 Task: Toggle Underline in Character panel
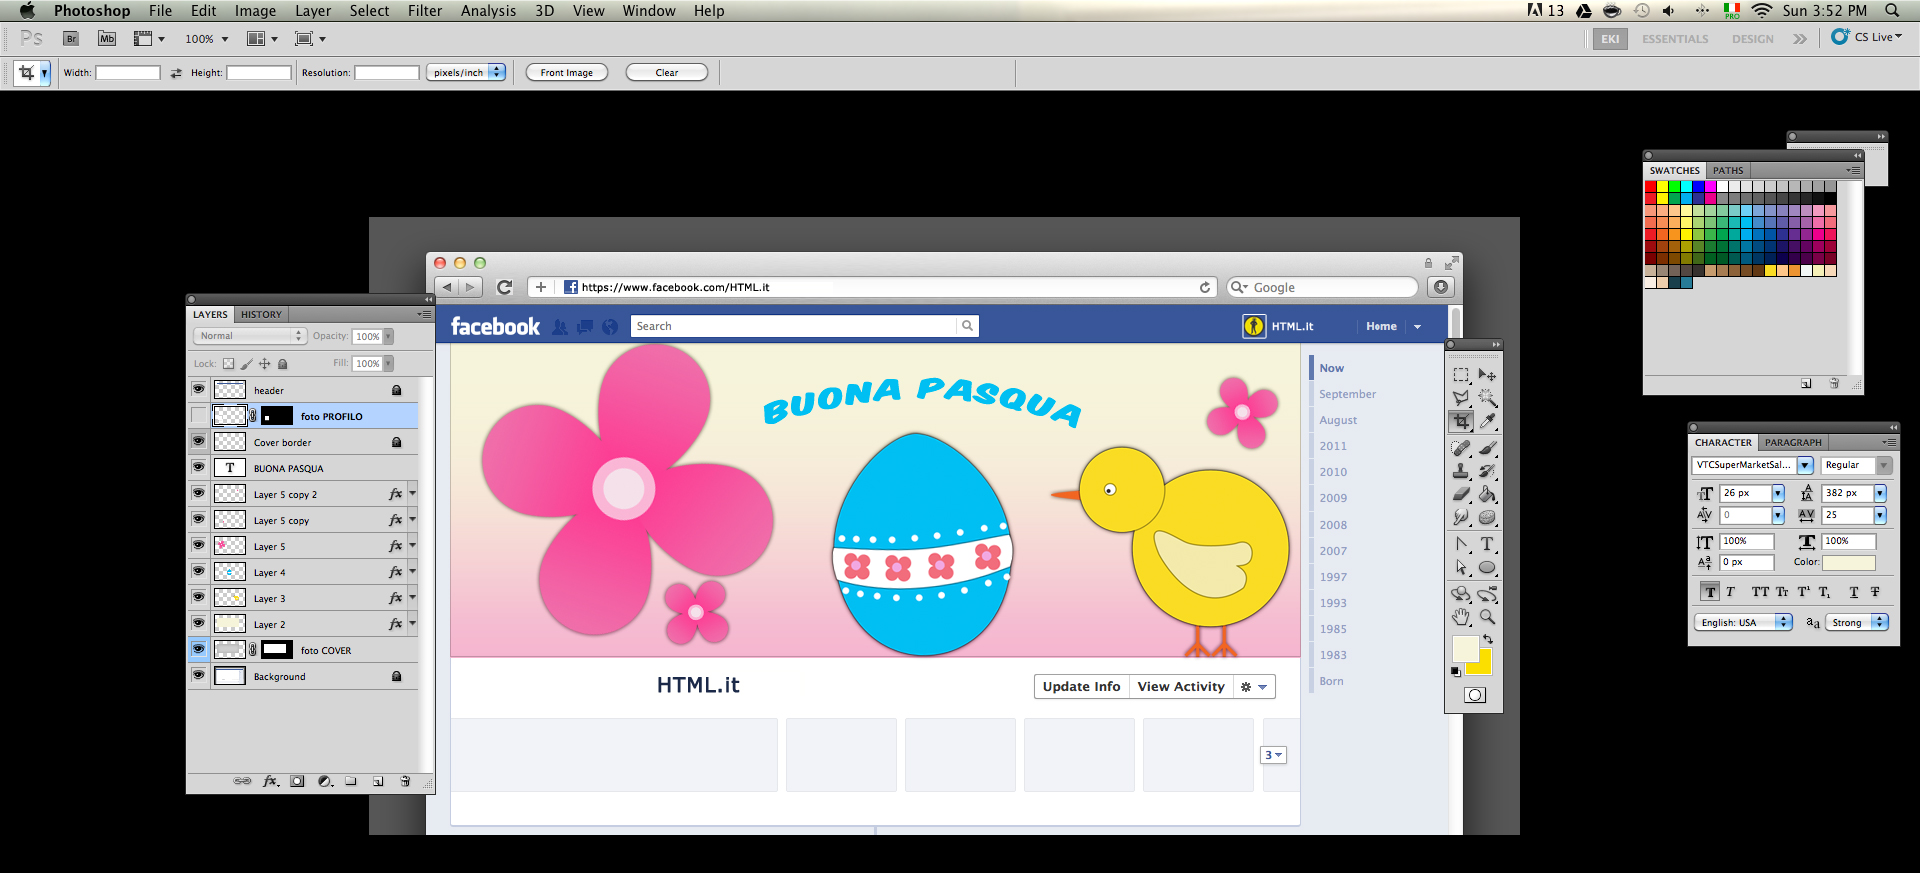[x=1854, y=592]
